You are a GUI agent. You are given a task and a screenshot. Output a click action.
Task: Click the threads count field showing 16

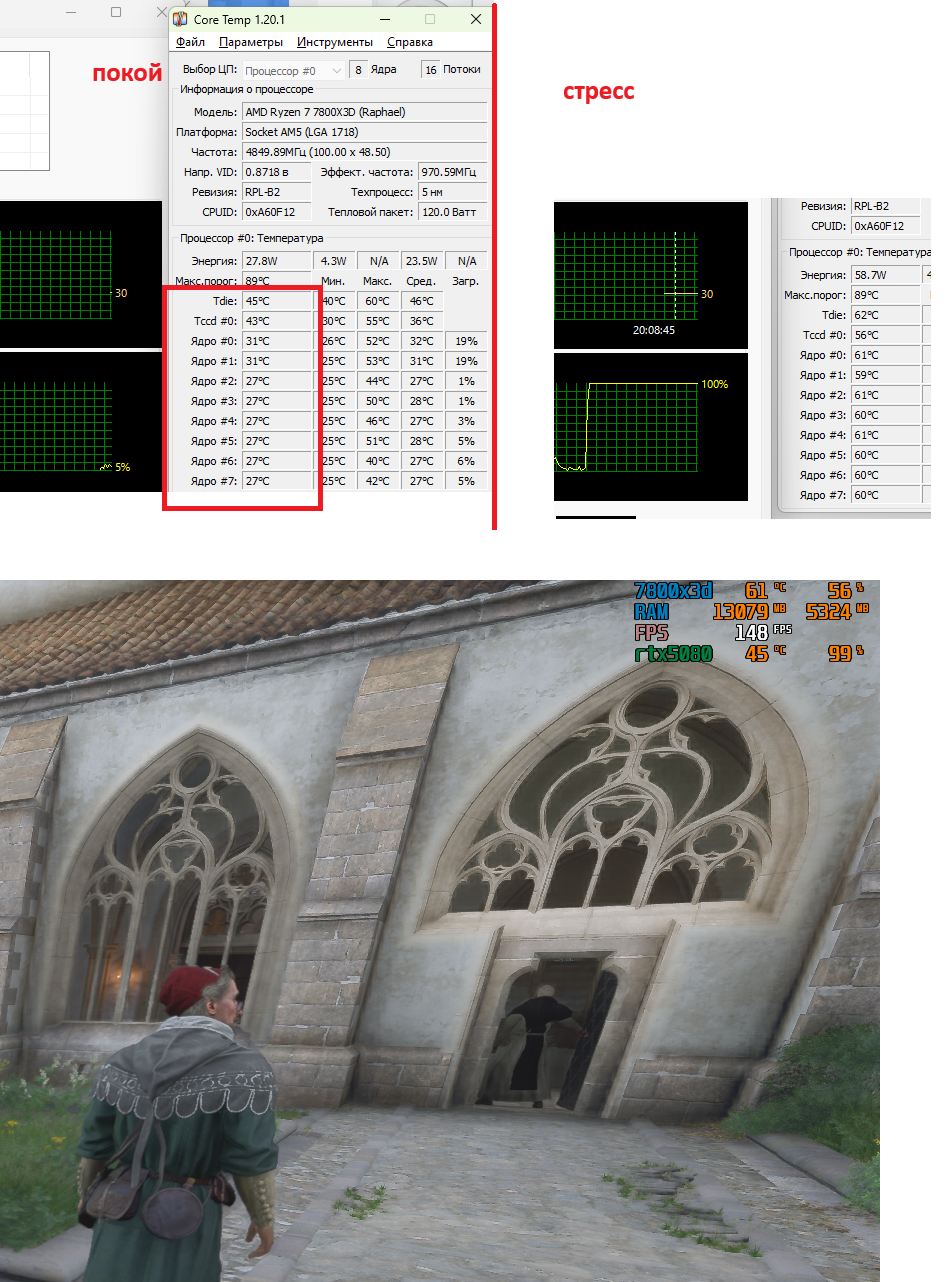[x=430, y=70]
